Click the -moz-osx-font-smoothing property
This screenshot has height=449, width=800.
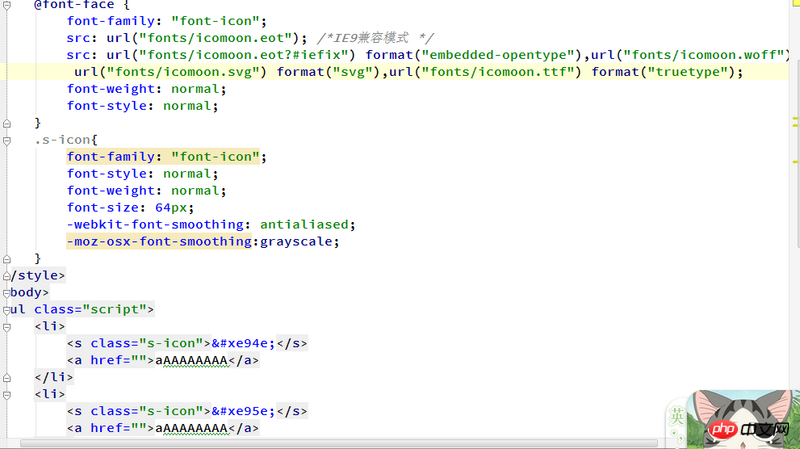coord(159,241)
